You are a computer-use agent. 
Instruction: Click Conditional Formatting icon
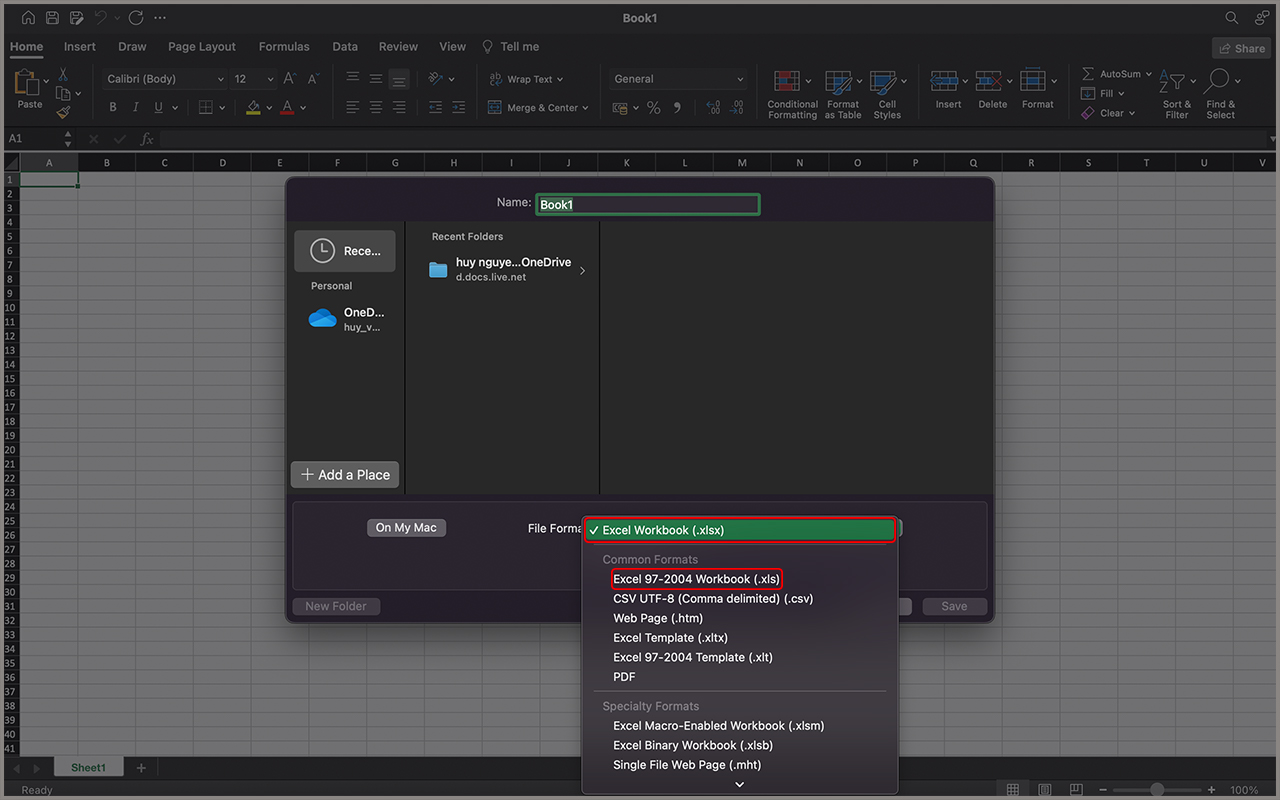[788, 82]
